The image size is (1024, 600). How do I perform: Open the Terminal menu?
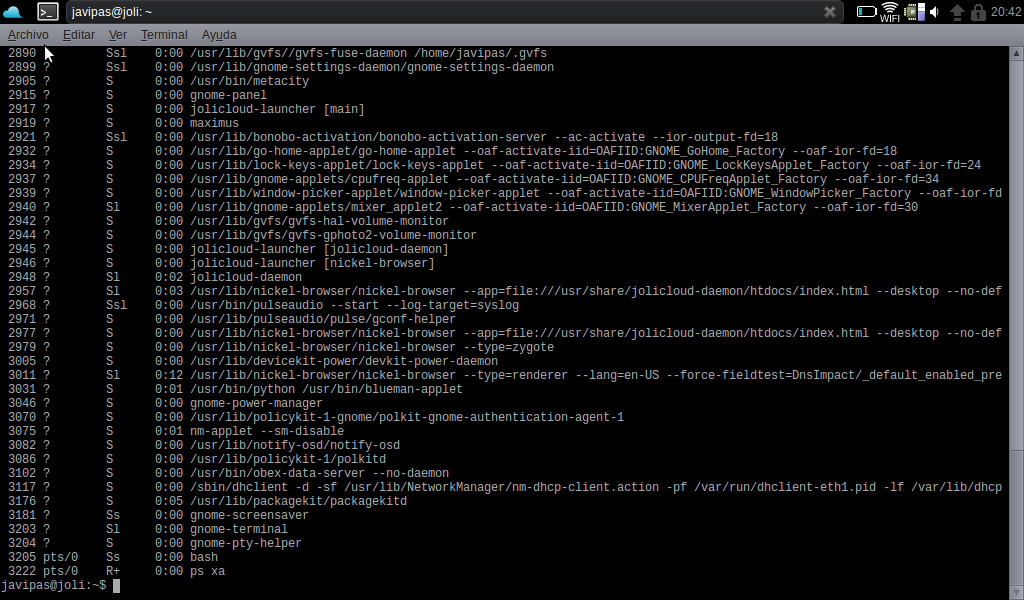pyautogui.click(x=164, y=35)
